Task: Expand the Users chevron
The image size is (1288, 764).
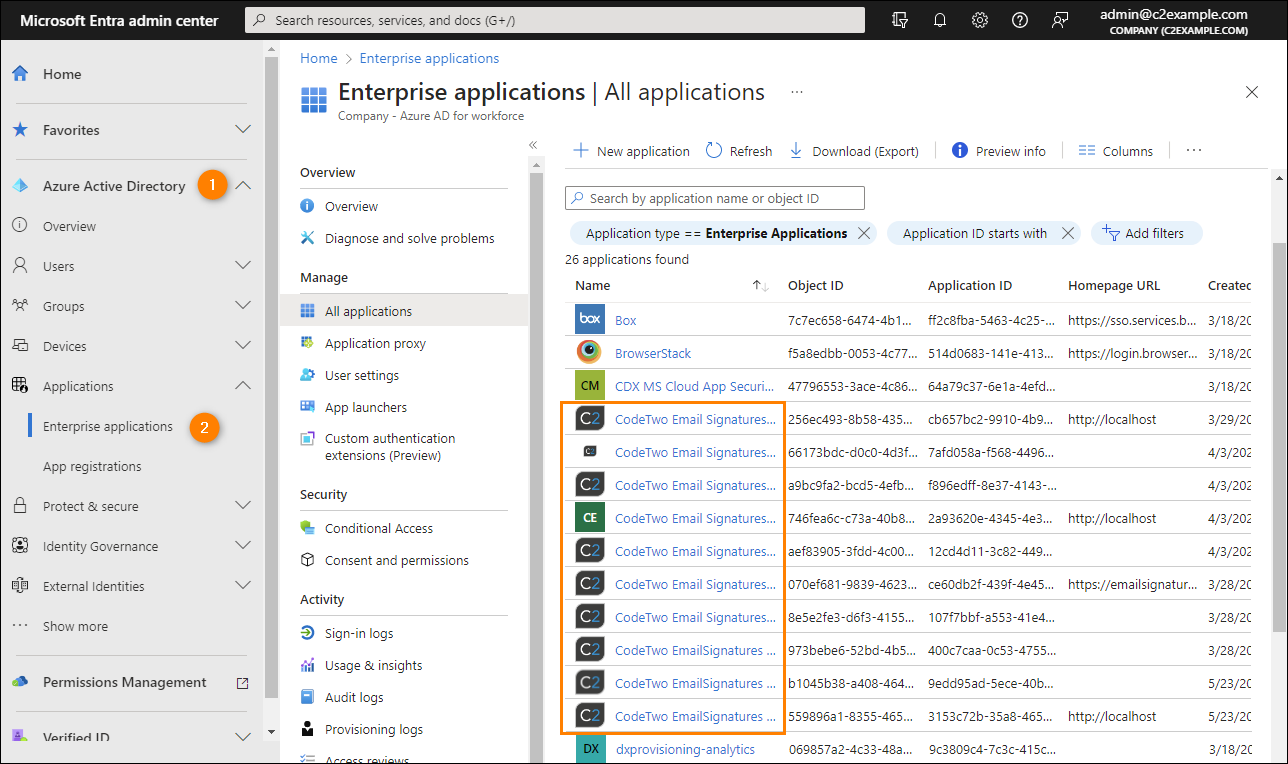Action: click(243, 266)
